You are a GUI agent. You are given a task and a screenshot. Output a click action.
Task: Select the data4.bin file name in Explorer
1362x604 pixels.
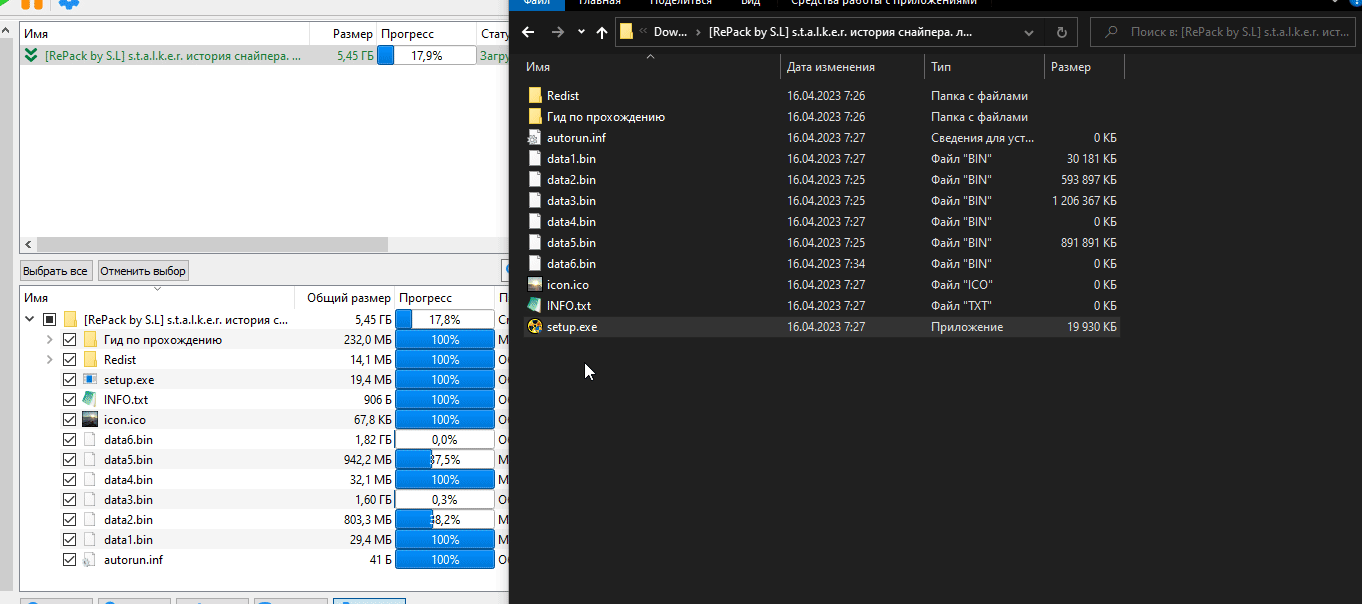(571, 222)
